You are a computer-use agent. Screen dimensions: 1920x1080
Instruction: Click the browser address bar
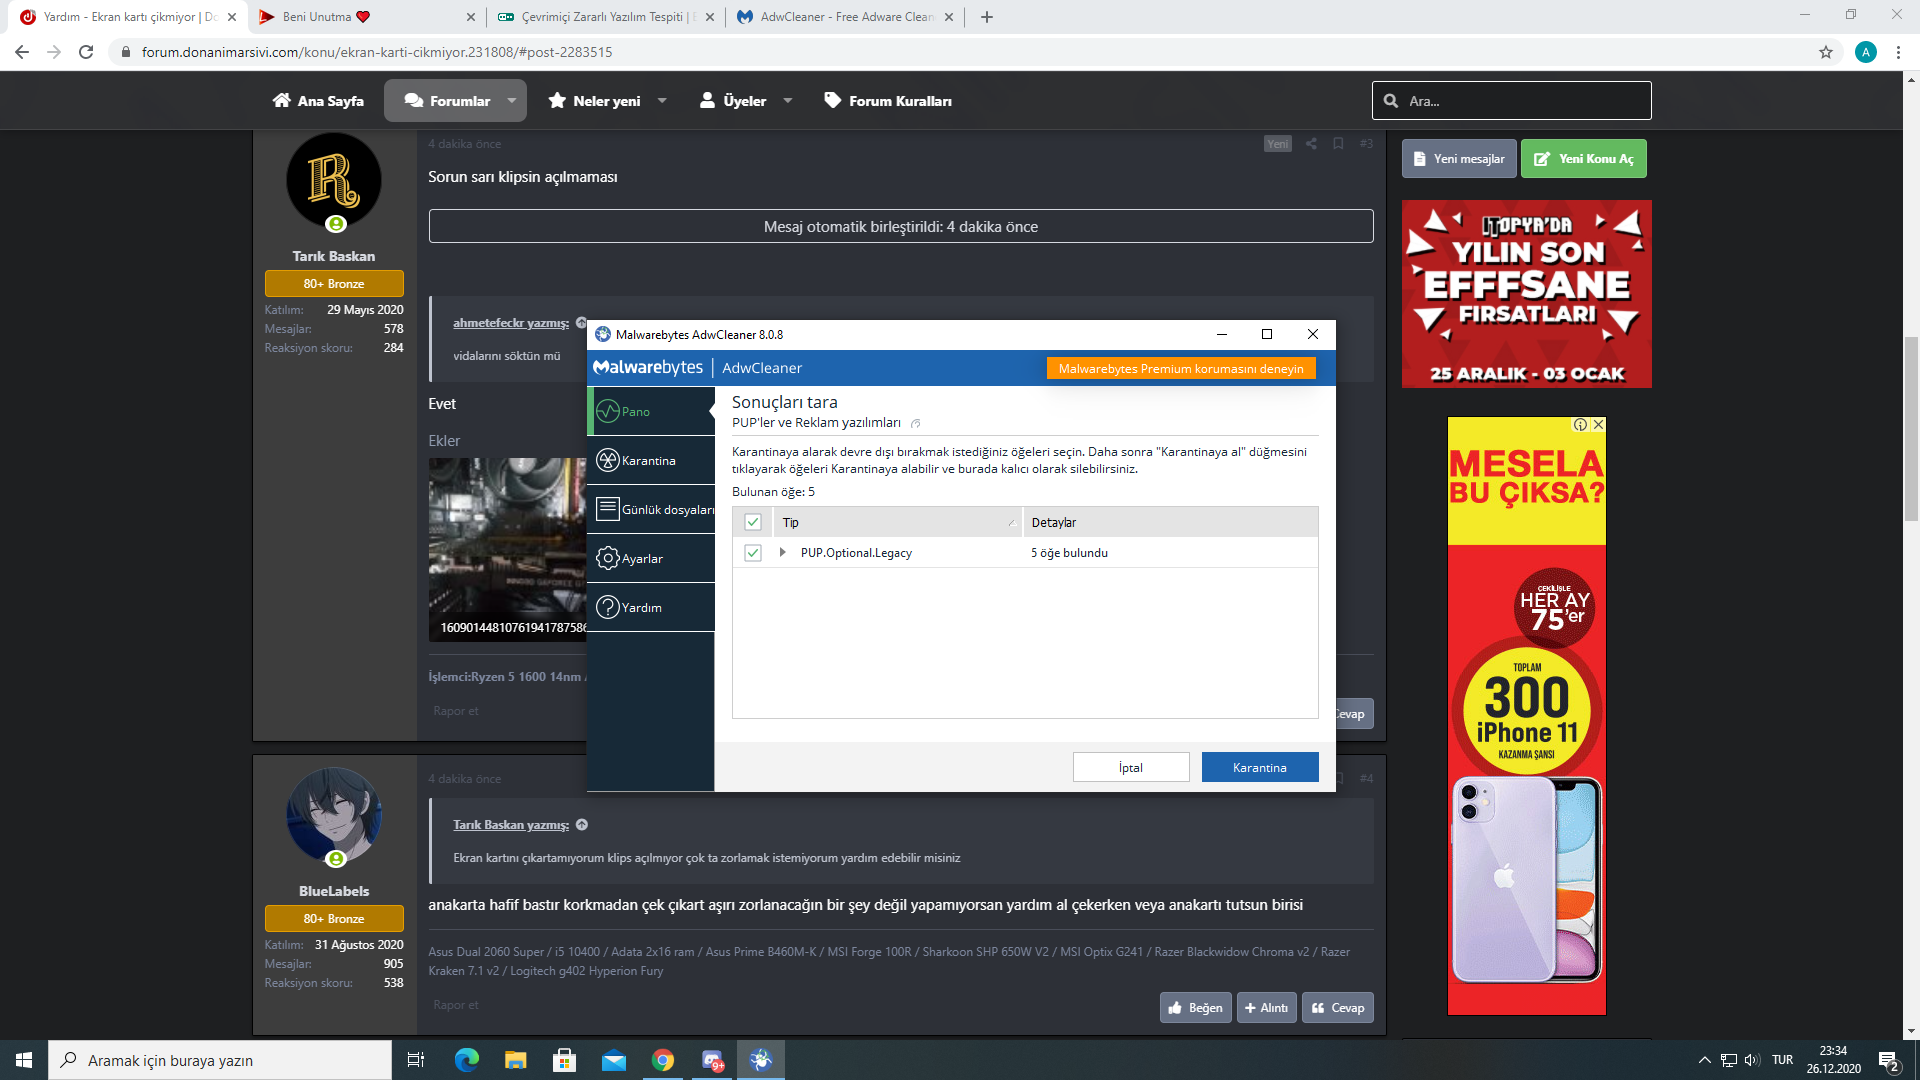point(960,52)
